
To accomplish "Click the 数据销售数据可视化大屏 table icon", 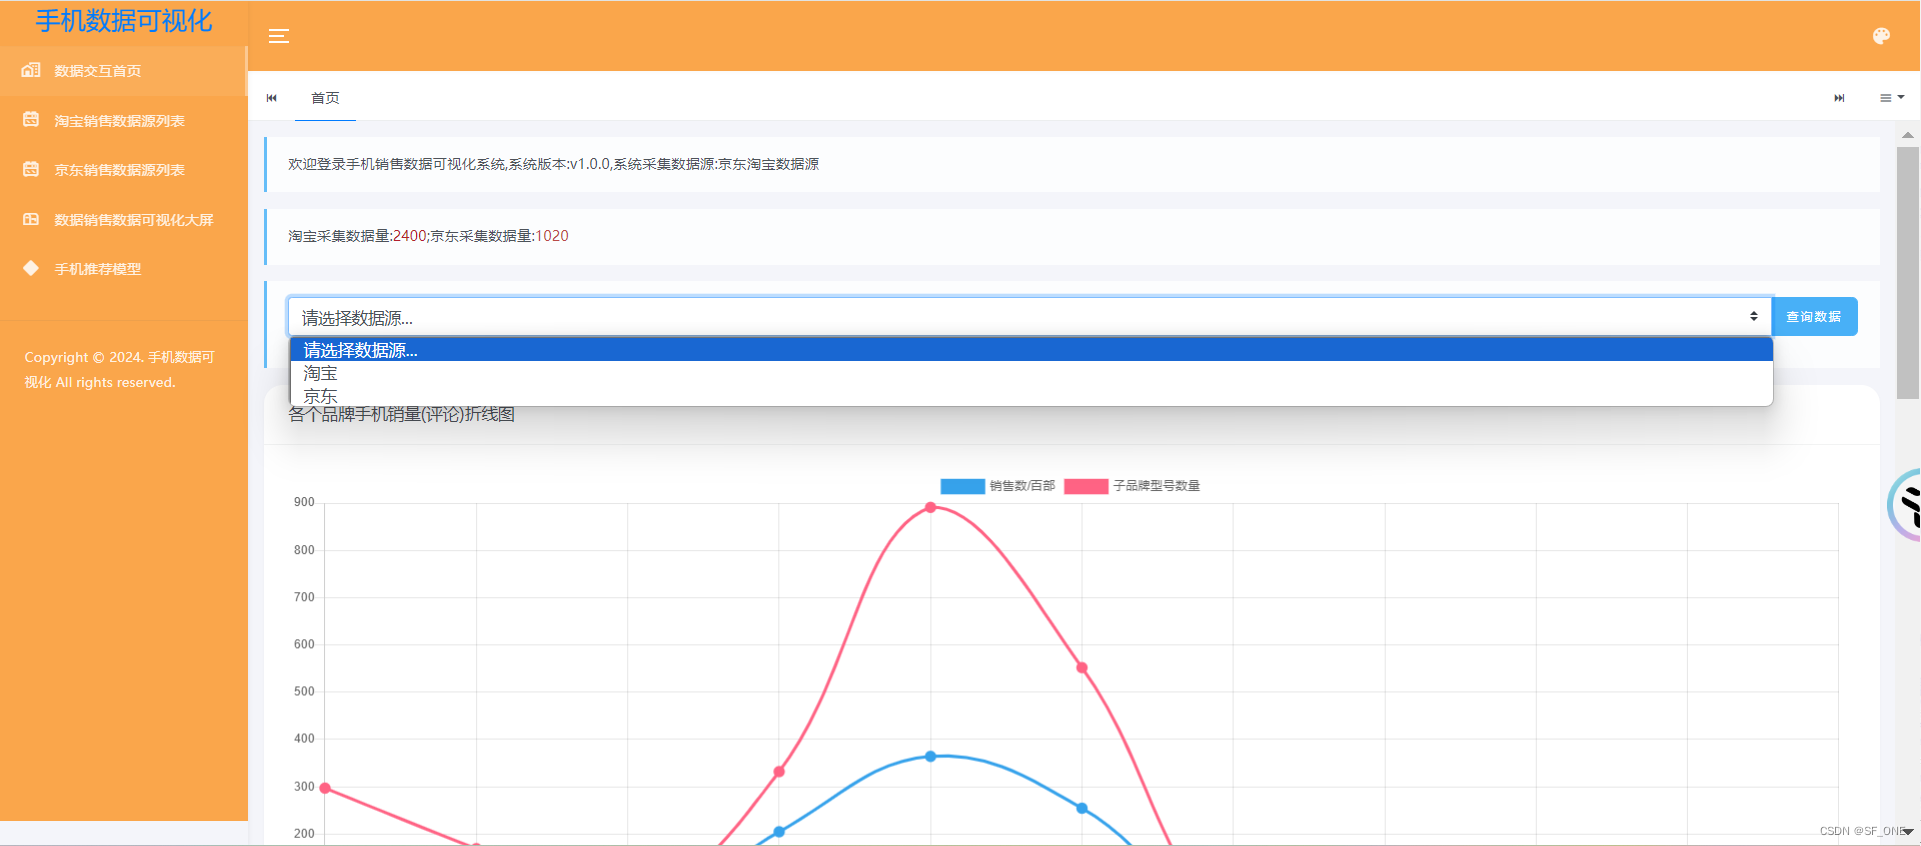I will [31, 219].
